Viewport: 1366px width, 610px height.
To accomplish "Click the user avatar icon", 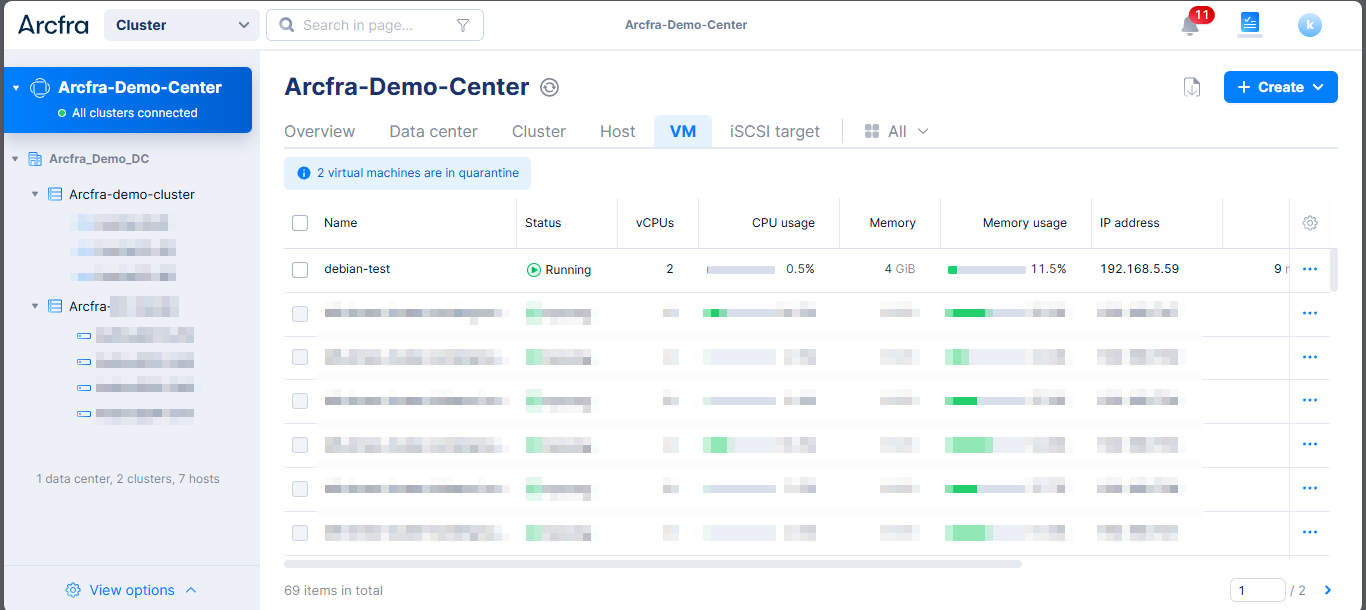I will pos(1309,26).
